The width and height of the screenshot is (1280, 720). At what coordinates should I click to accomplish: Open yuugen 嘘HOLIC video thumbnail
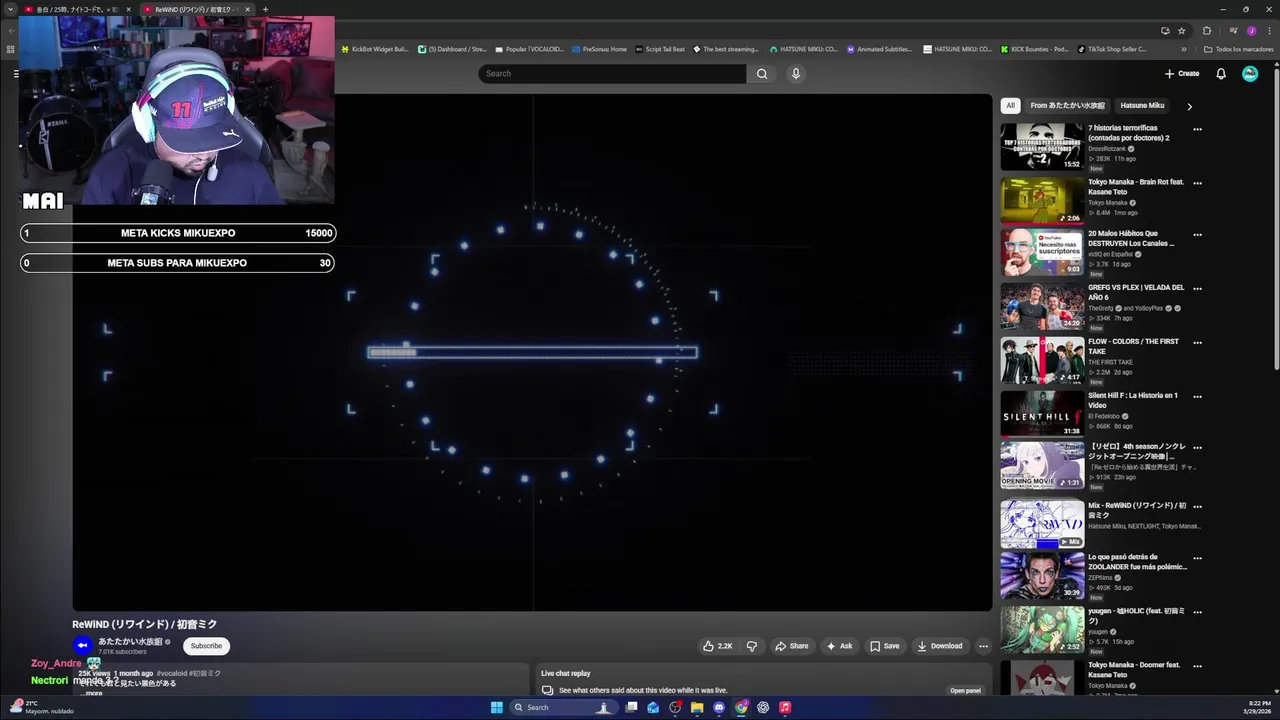coord(1042,630)
